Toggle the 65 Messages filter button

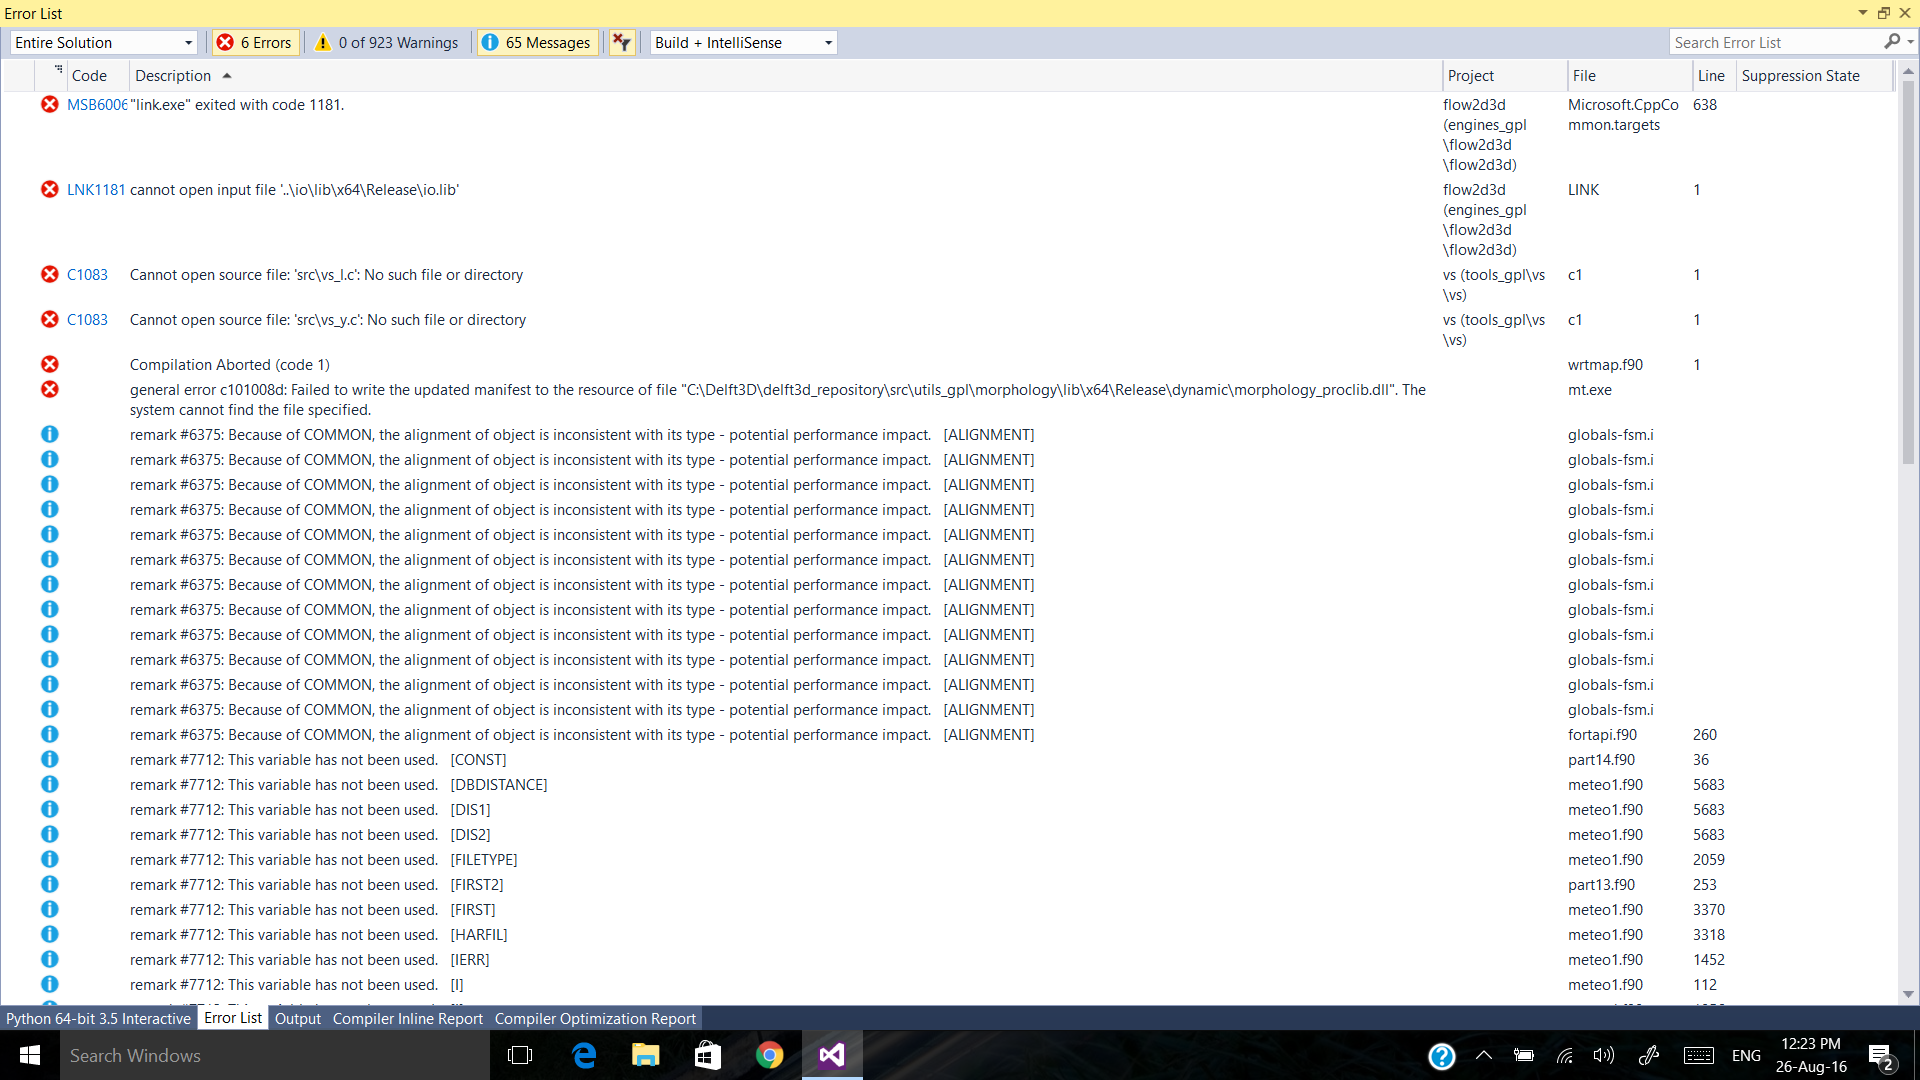537,43
